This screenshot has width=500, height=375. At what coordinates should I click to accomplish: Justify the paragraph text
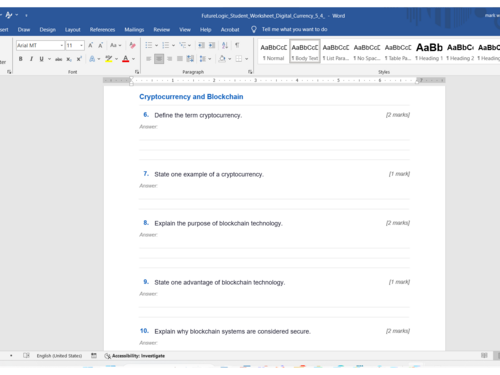tap(180, 59)
